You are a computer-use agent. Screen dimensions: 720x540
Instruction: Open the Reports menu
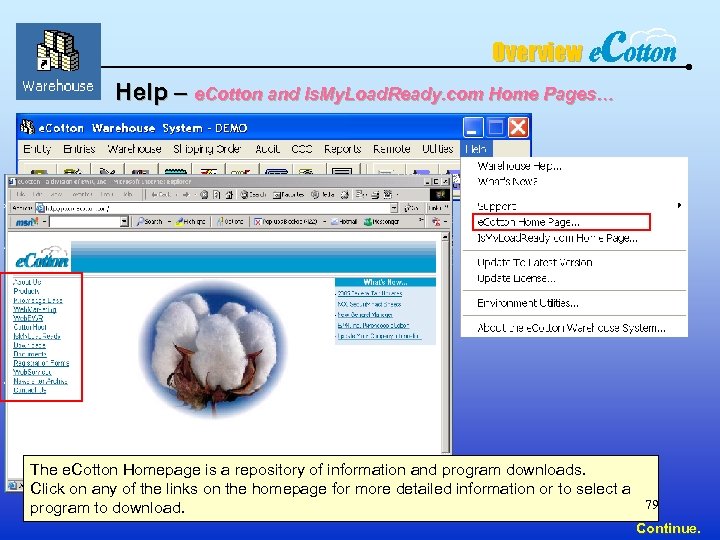pyautogui.click(x=343, y=149)
